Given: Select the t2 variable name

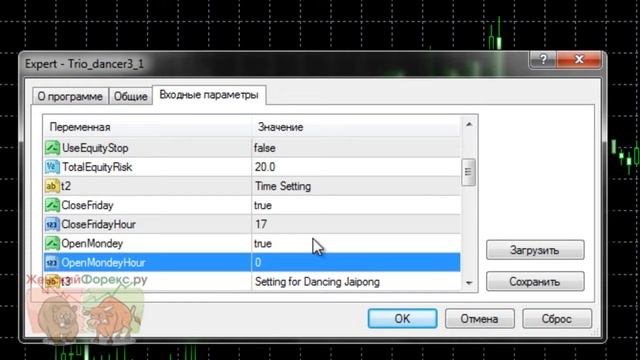Looking at the screenshot, I should pos(66,186).
